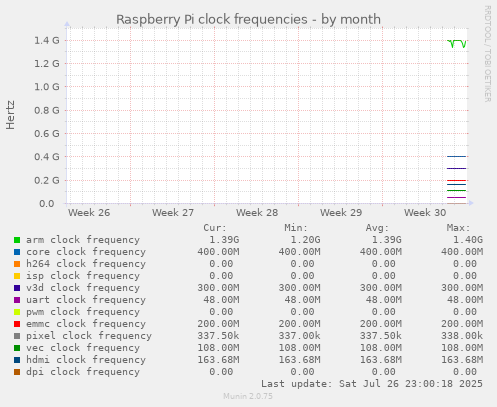Viewport: 497px width, 407px height.
Task: Click the '0.4 G' y-axis label
Action: tap(47, 157)
